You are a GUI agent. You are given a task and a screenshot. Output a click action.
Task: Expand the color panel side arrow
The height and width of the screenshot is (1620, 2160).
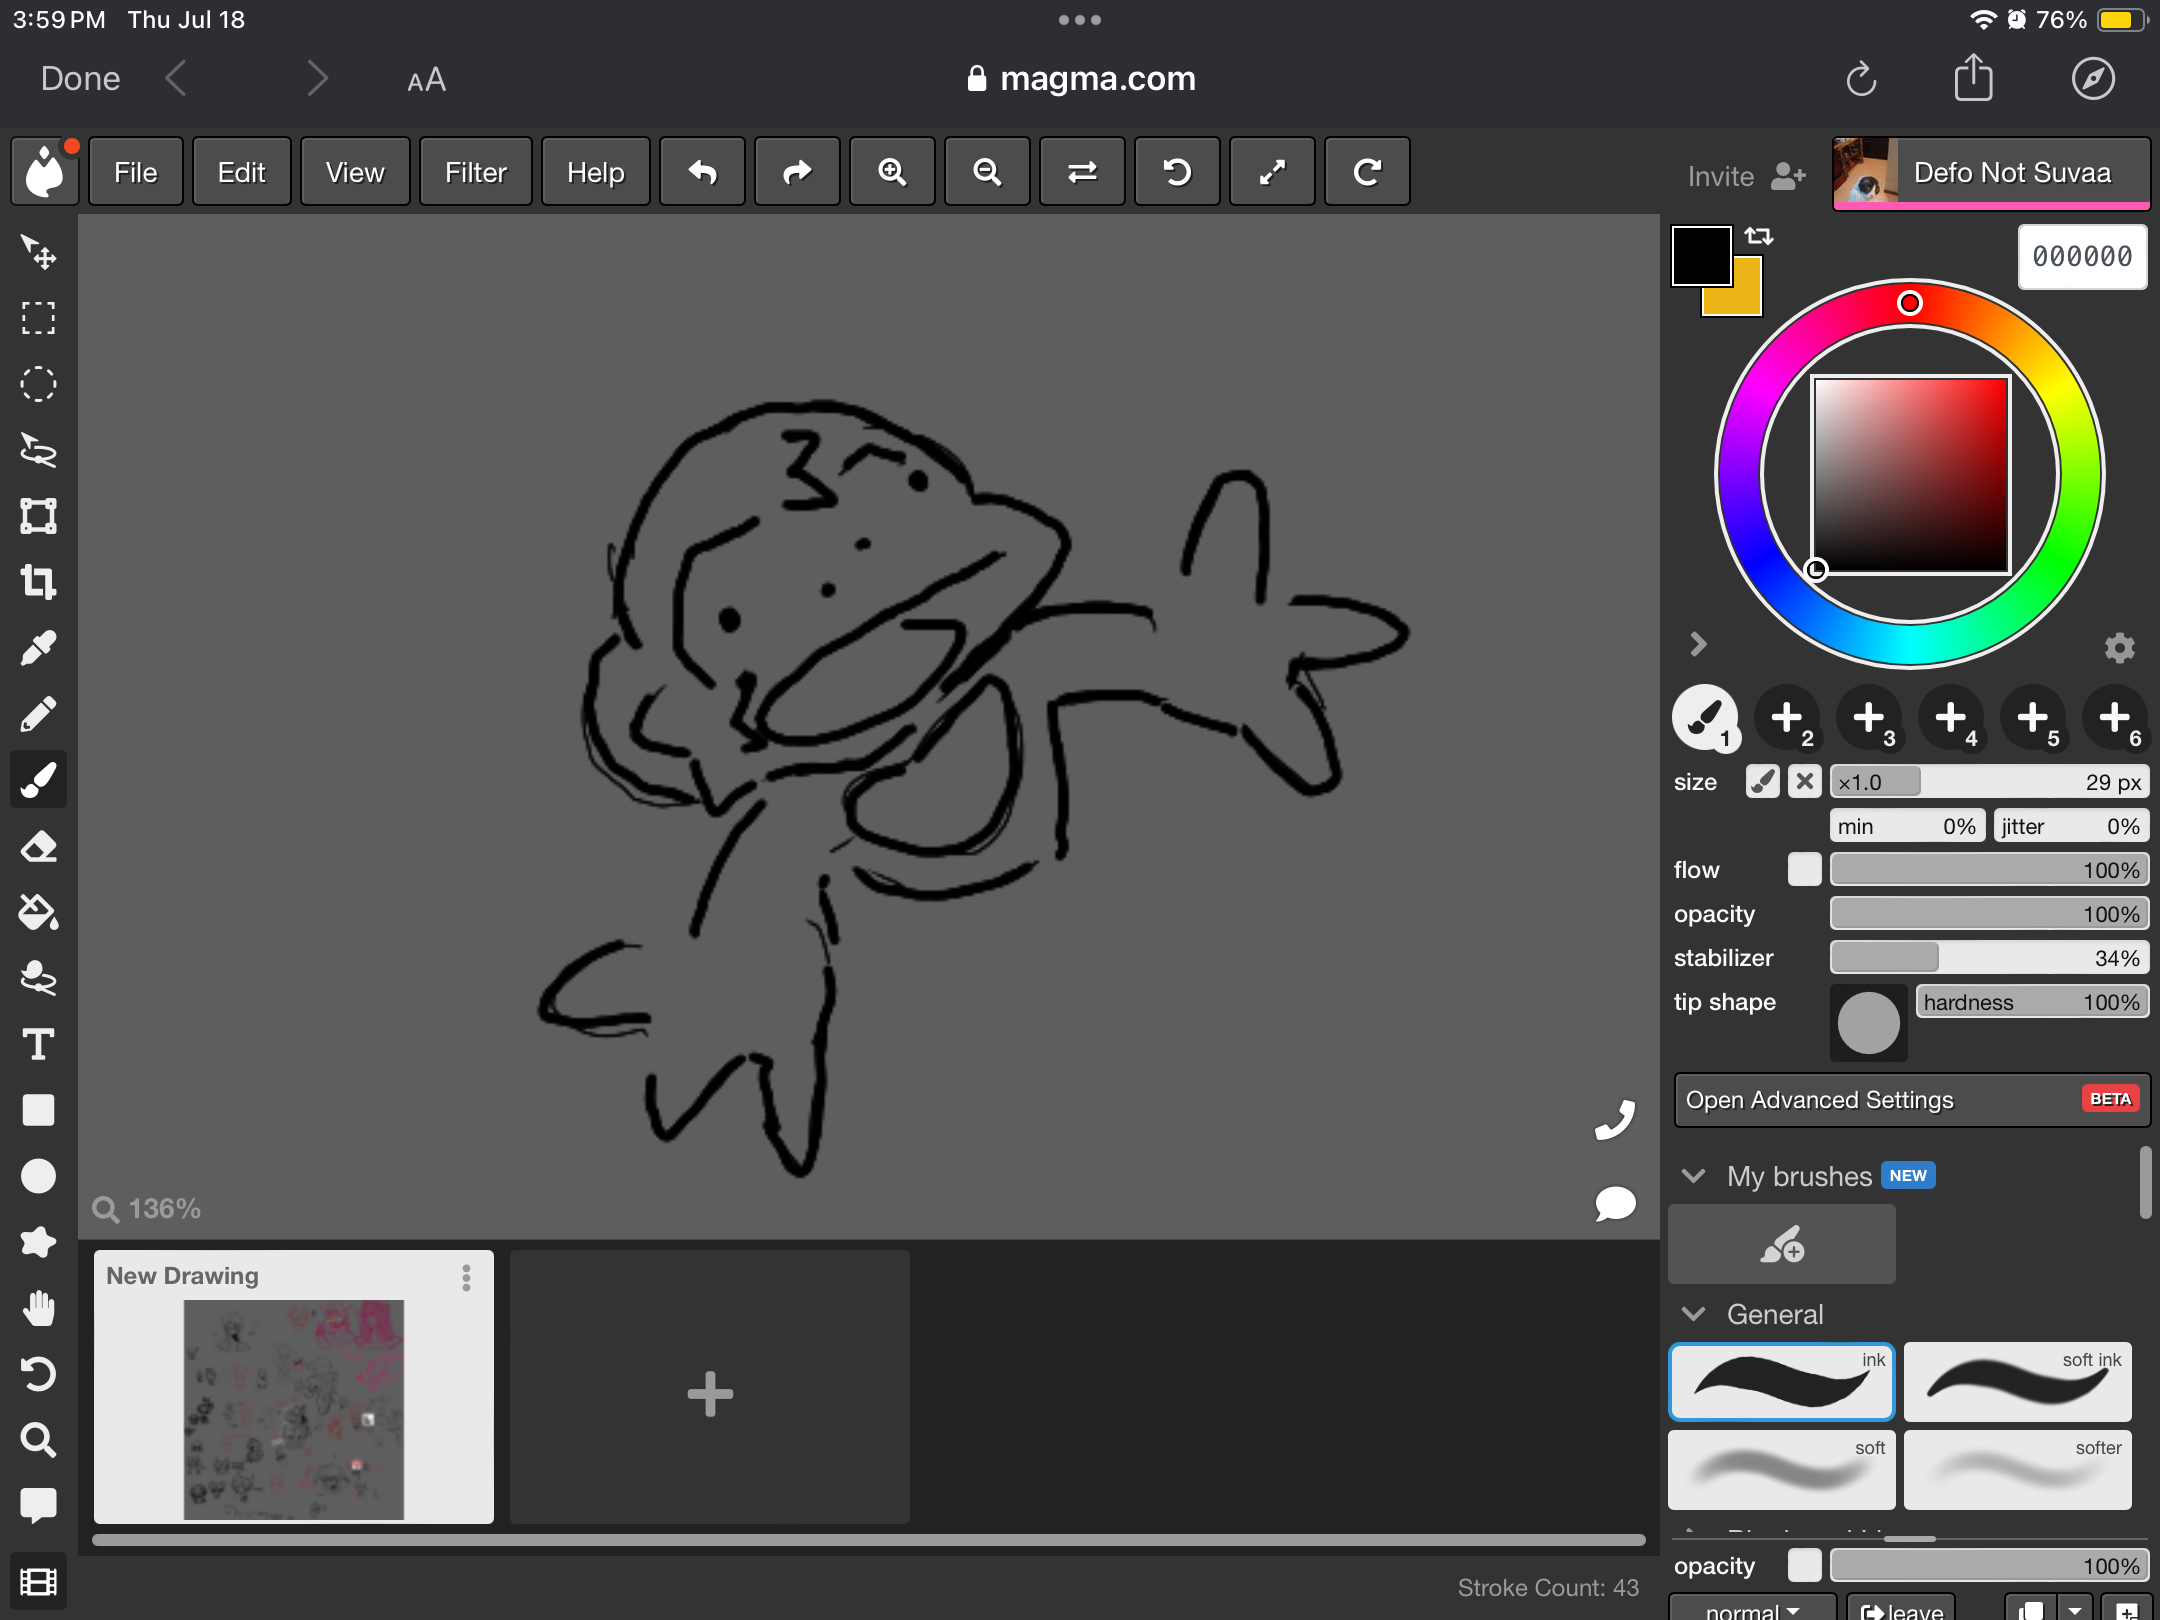[x=1698, y=644]
